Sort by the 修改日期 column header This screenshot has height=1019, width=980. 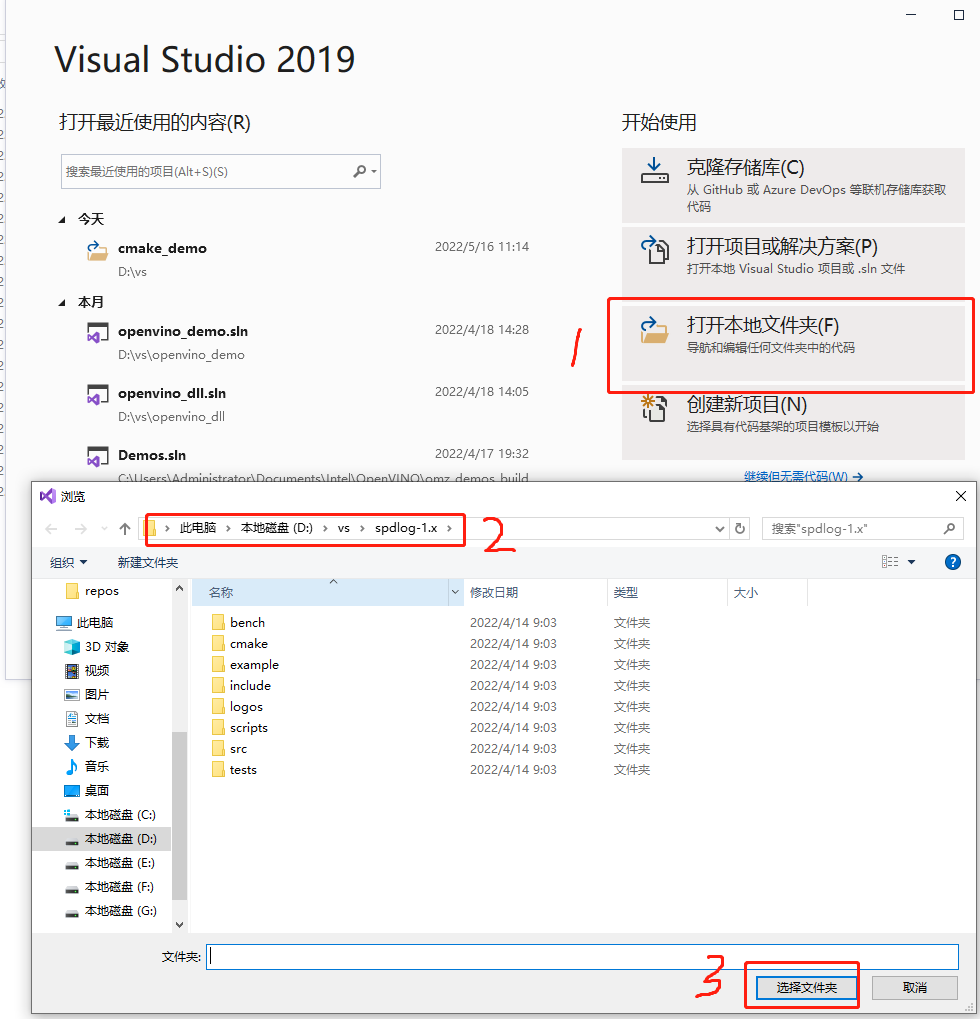pyautogui.click(x=535, y=592)
